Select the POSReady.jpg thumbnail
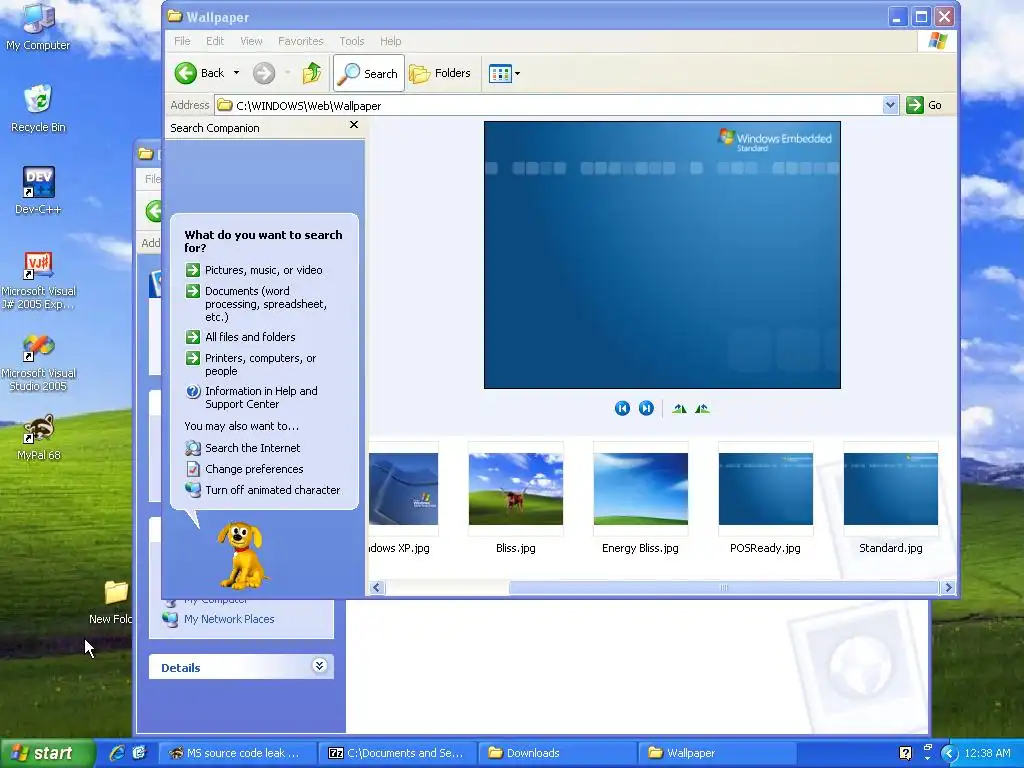Viewport: 1024px width, 768px height. 765,498
